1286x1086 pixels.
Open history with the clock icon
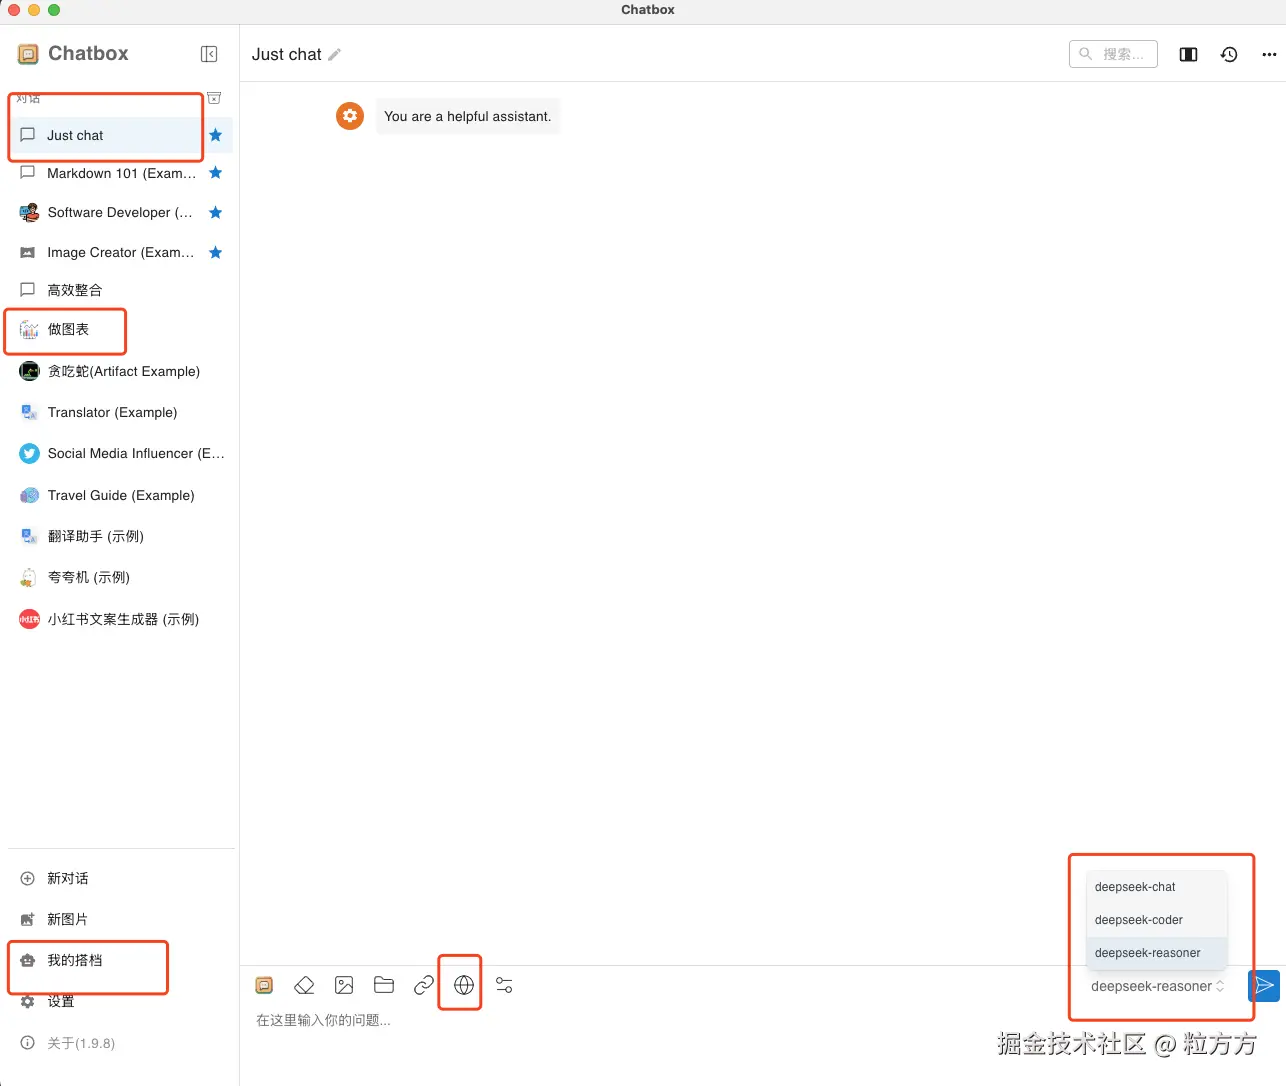[1229, 55]
